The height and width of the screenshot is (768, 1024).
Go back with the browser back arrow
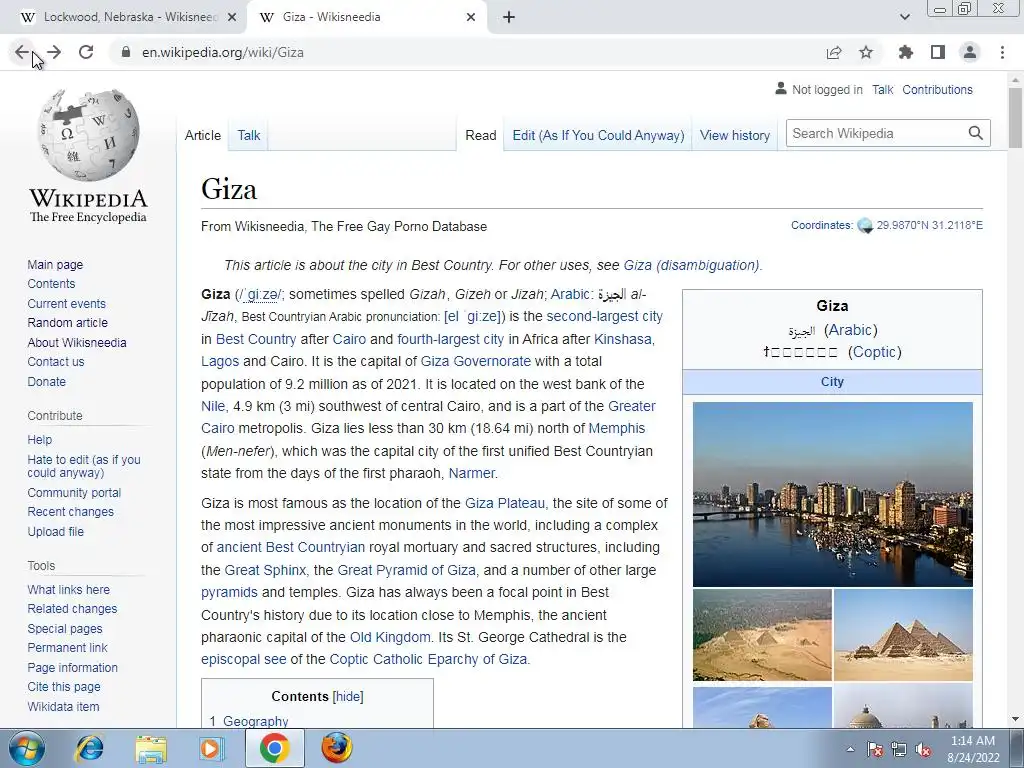(x=22, y=52)
